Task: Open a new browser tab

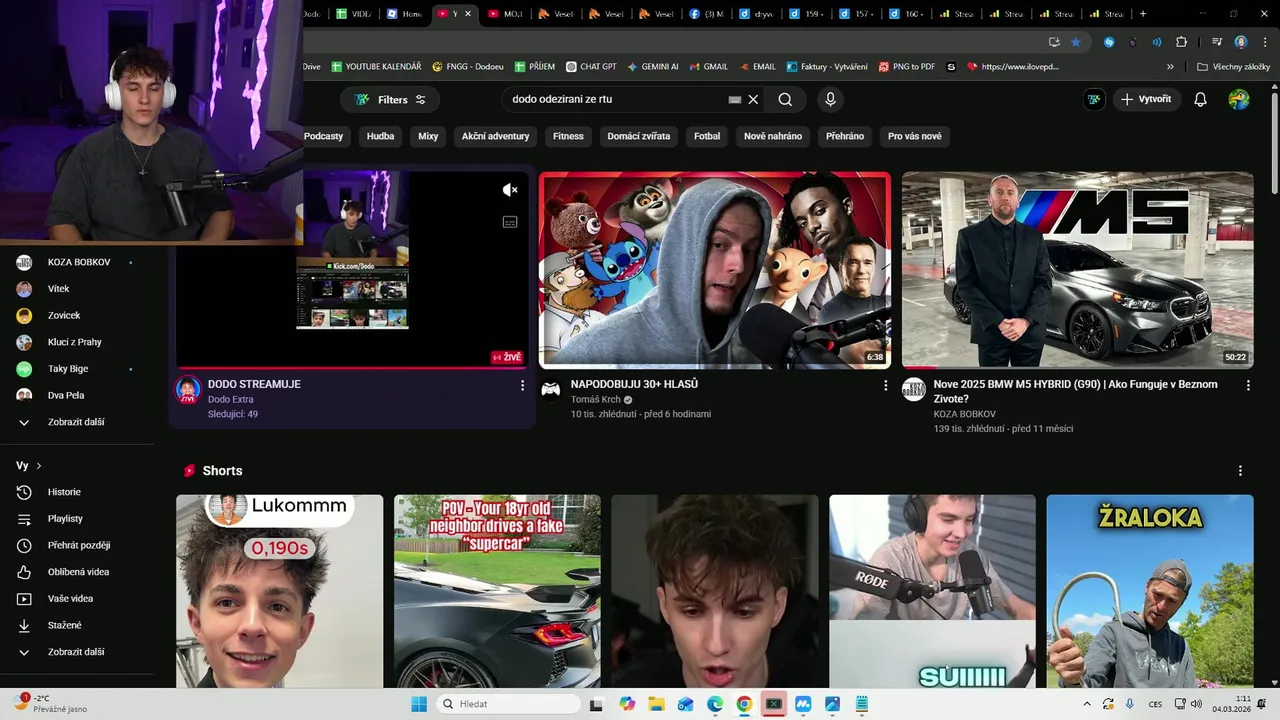Action: [1143, 14]
